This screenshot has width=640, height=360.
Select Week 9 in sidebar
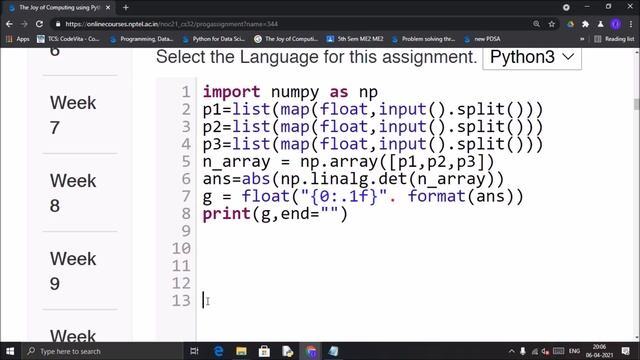coord(73,271)
